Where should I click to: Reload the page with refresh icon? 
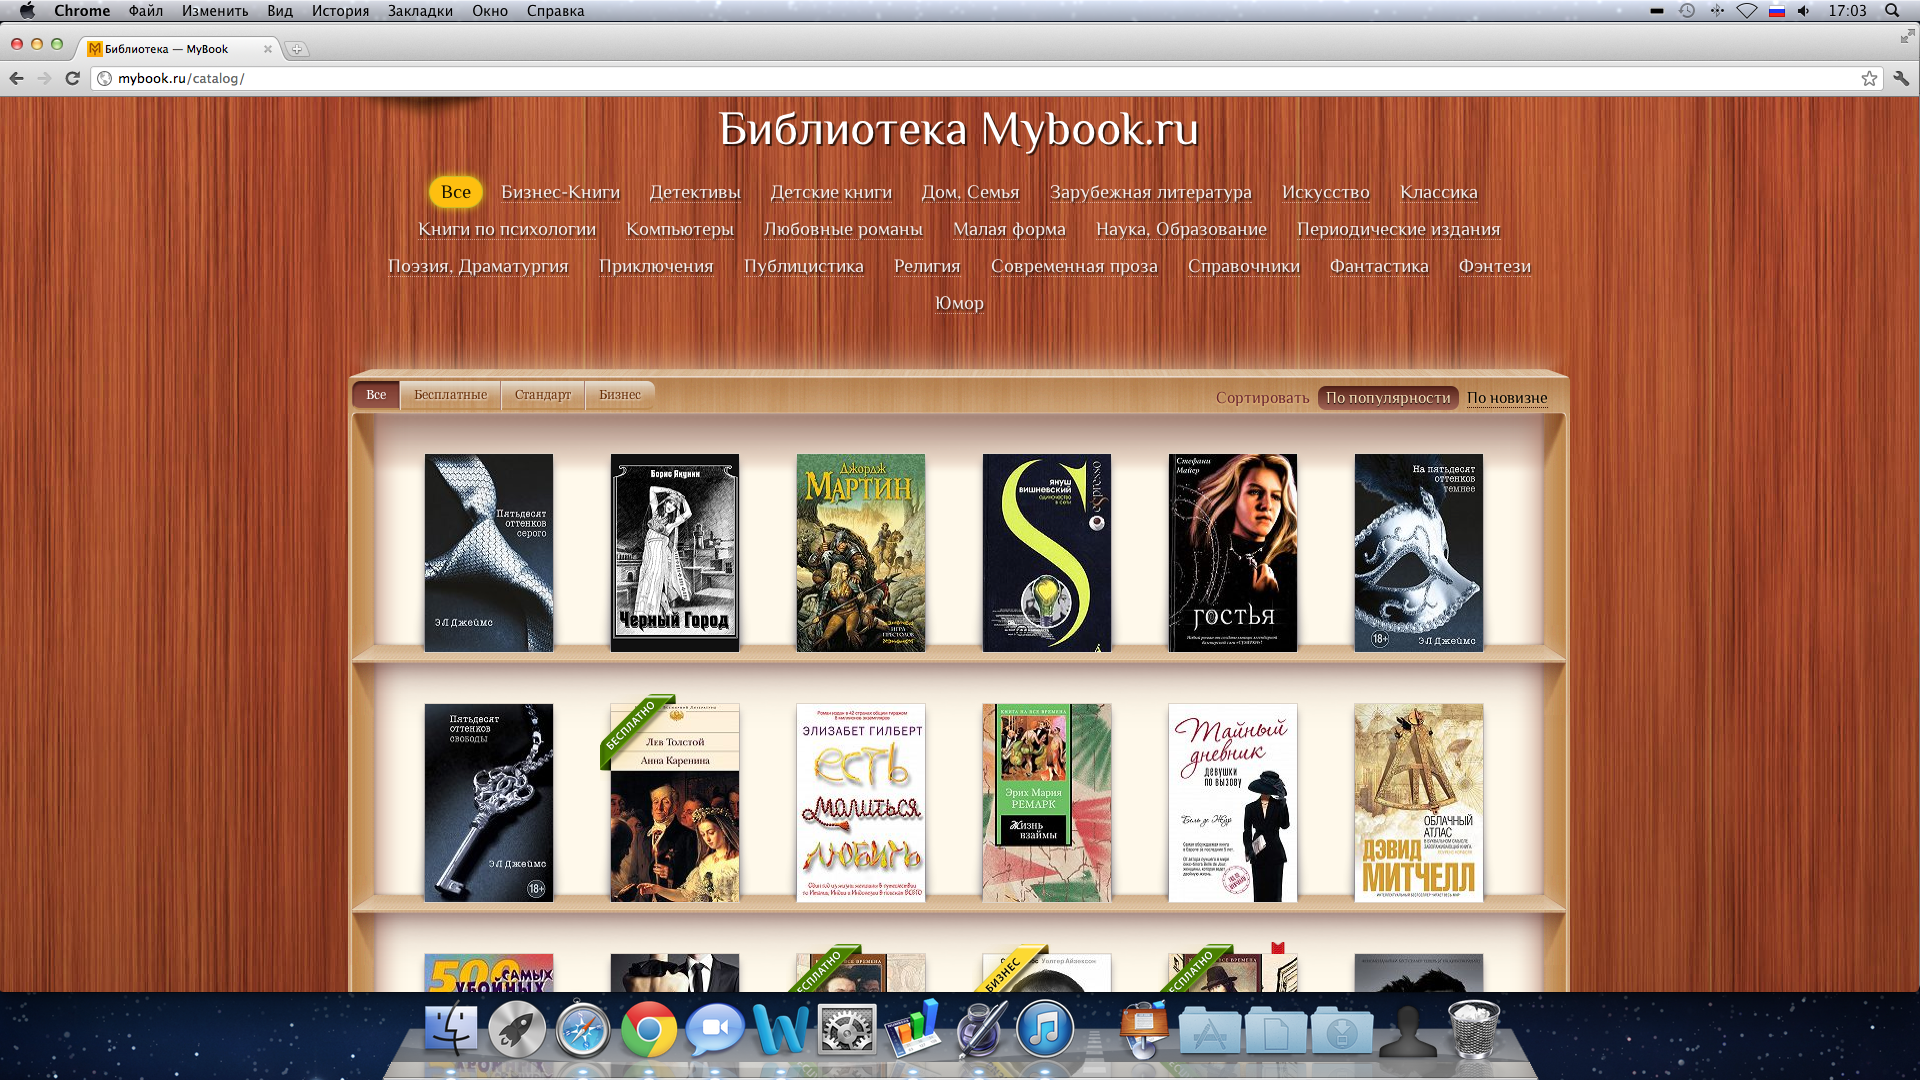[72, 78]
